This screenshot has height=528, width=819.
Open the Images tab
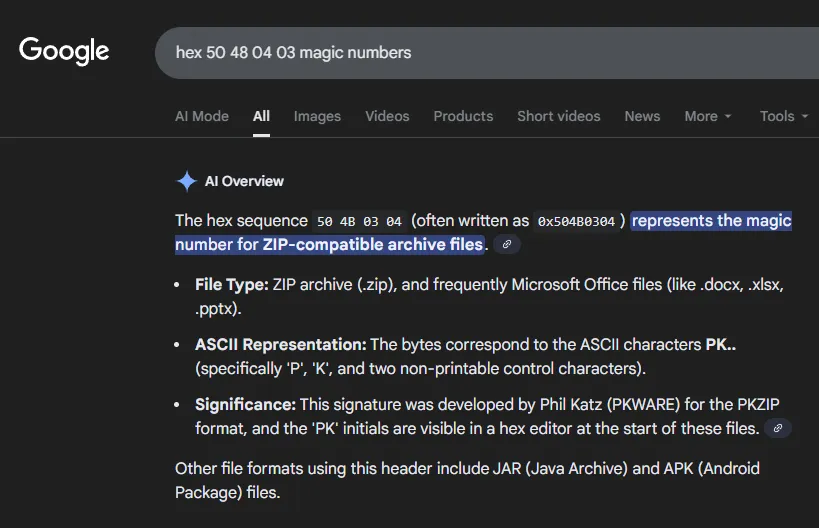317,116
